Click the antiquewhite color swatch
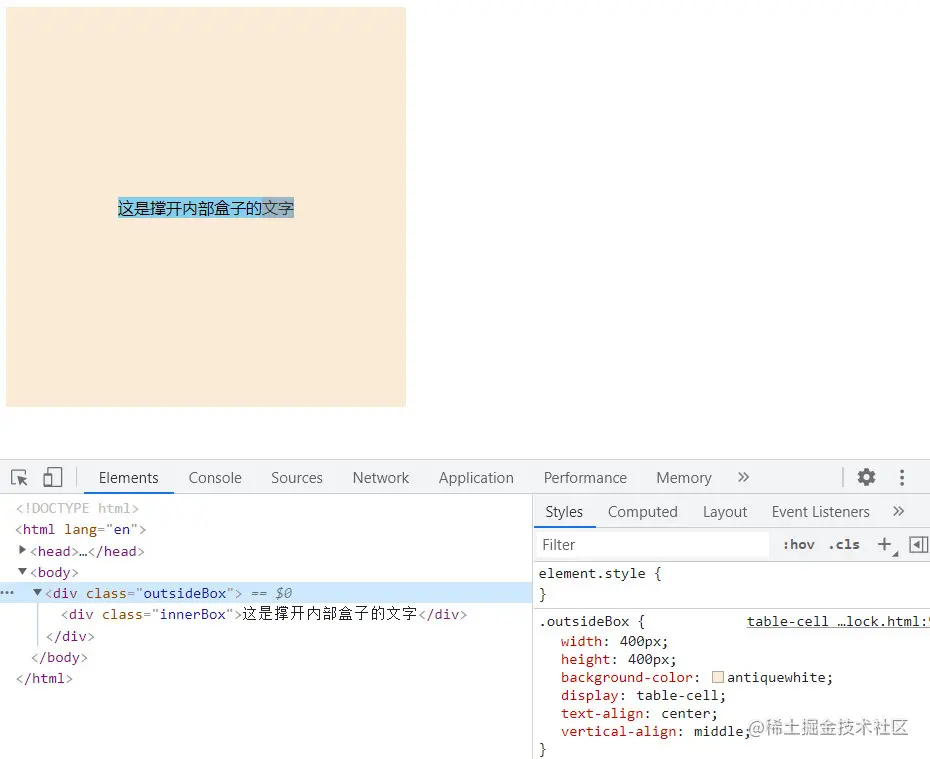Screen dimensions: 930x759 coord(718,677)
